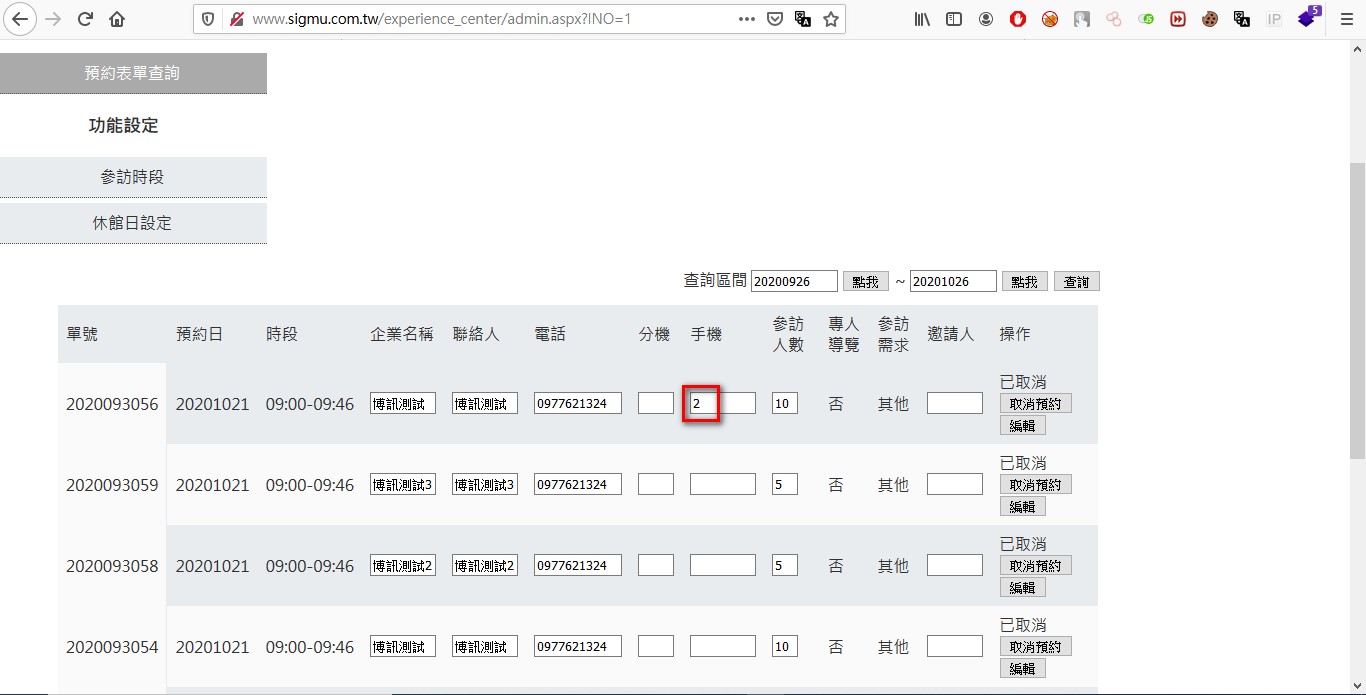
Task: Click company name field 博訊測試3 in row 2020093059
Action: click(403, 484)
